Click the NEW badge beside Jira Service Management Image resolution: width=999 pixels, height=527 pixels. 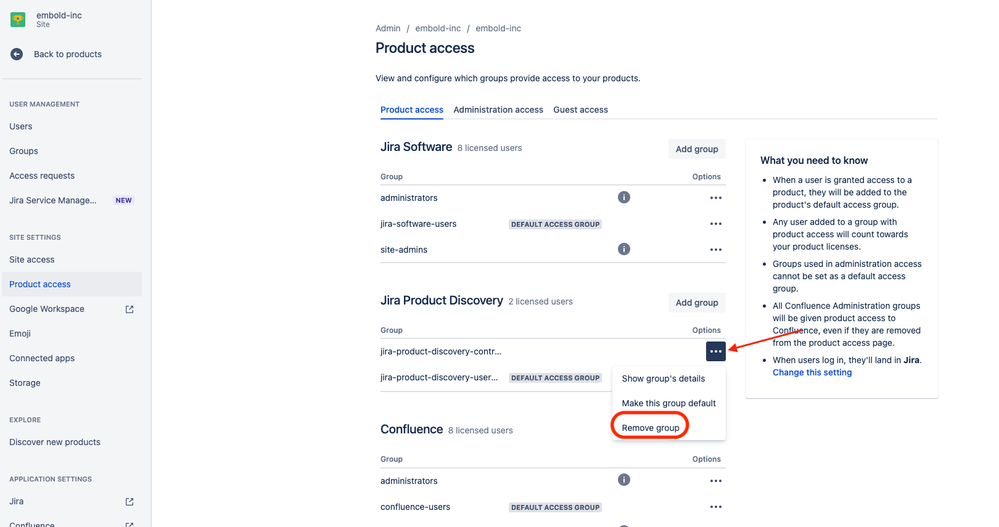124,200
